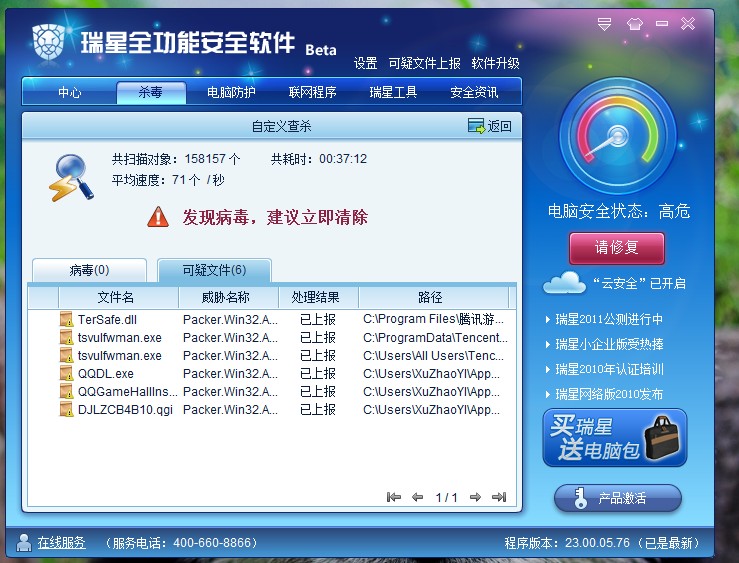Click the laptop bag promo banner
The image size is (739, 563).
point(615,438)
